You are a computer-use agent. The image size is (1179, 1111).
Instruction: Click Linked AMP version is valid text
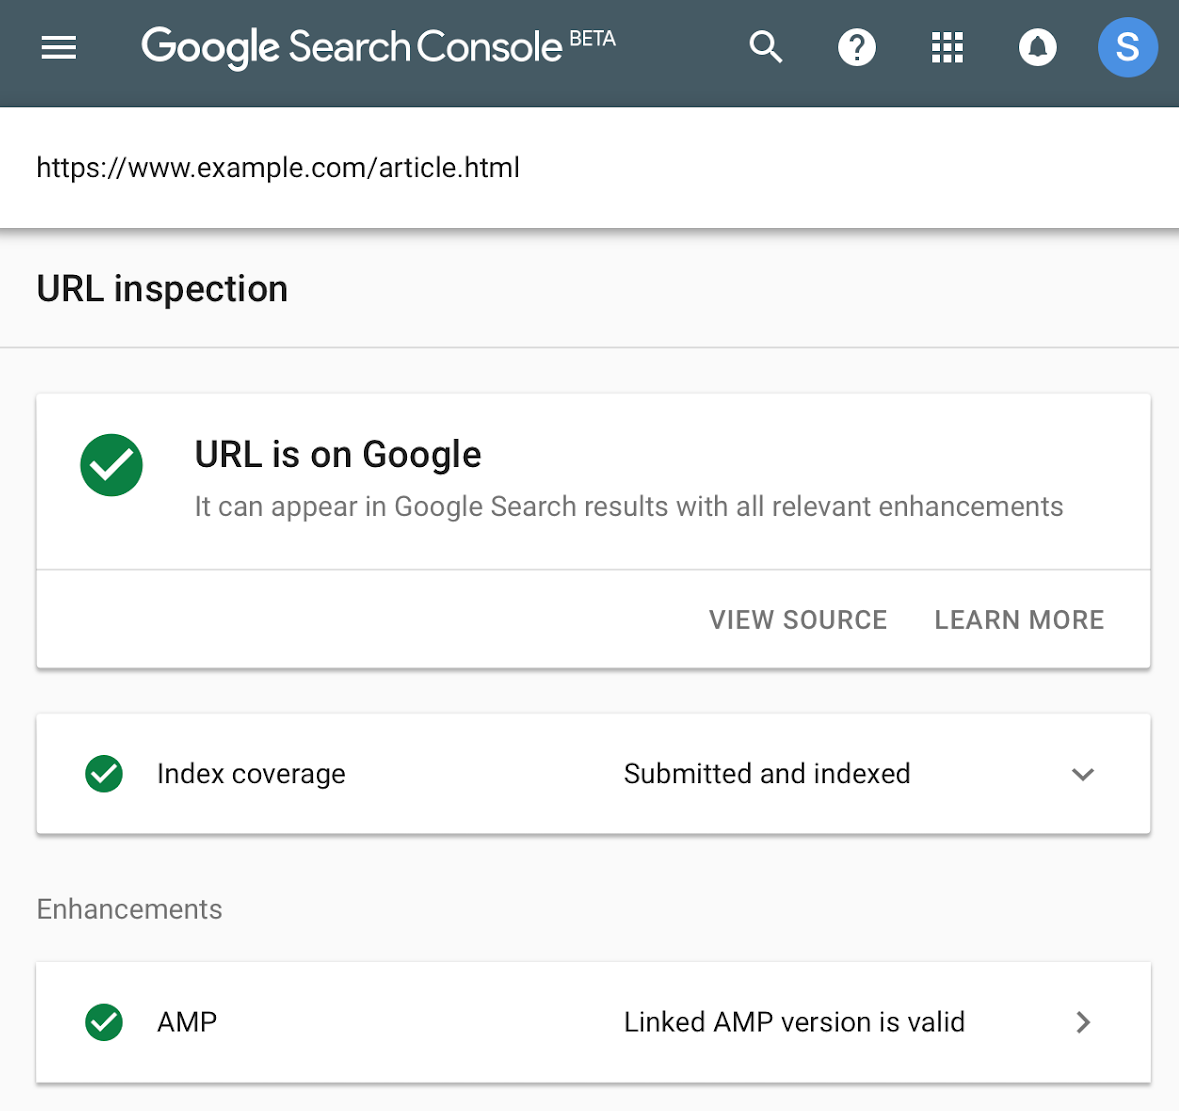[794, 1022]
